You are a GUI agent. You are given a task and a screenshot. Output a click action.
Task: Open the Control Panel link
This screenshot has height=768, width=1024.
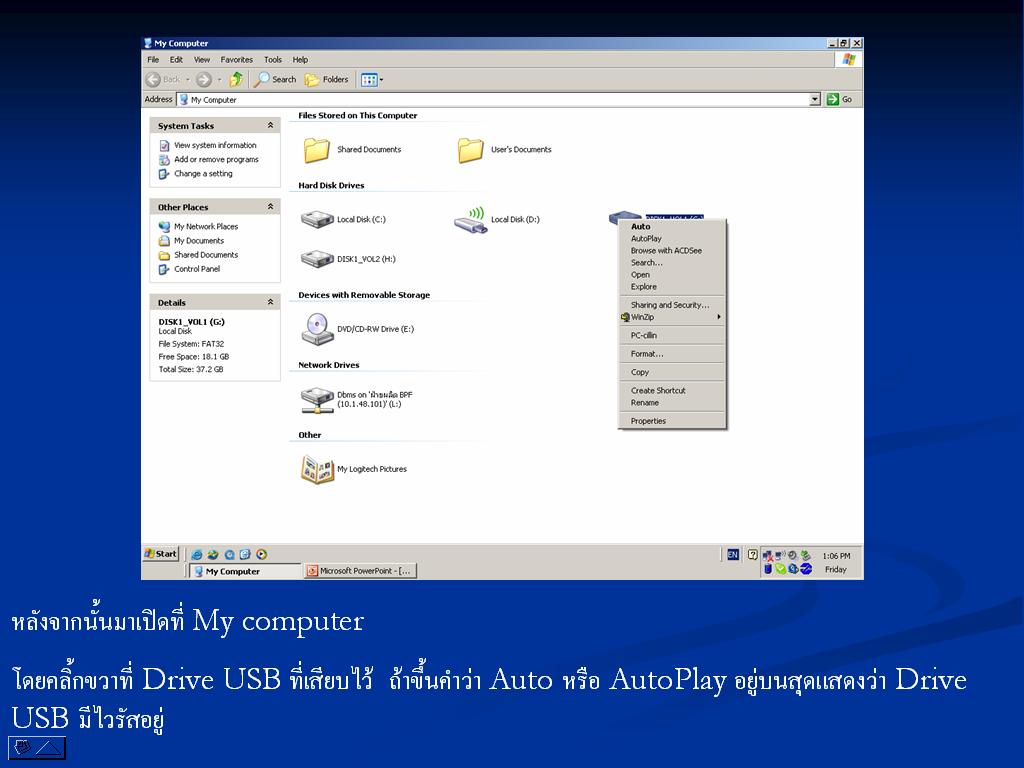click(x=197, y=269)
